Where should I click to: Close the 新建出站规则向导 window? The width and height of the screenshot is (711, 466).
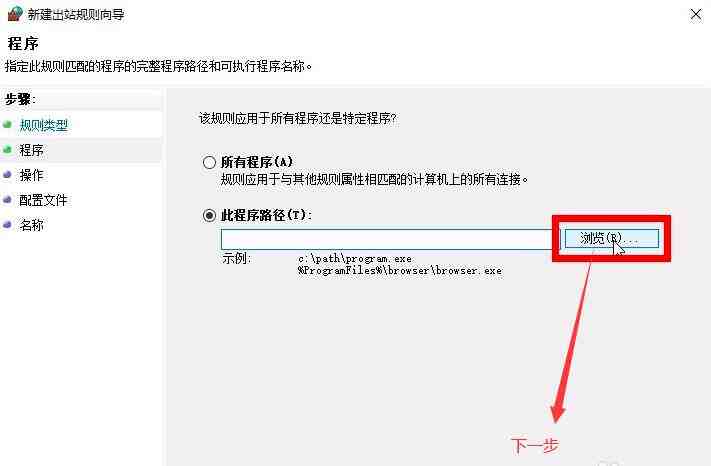tap(696, 15)
